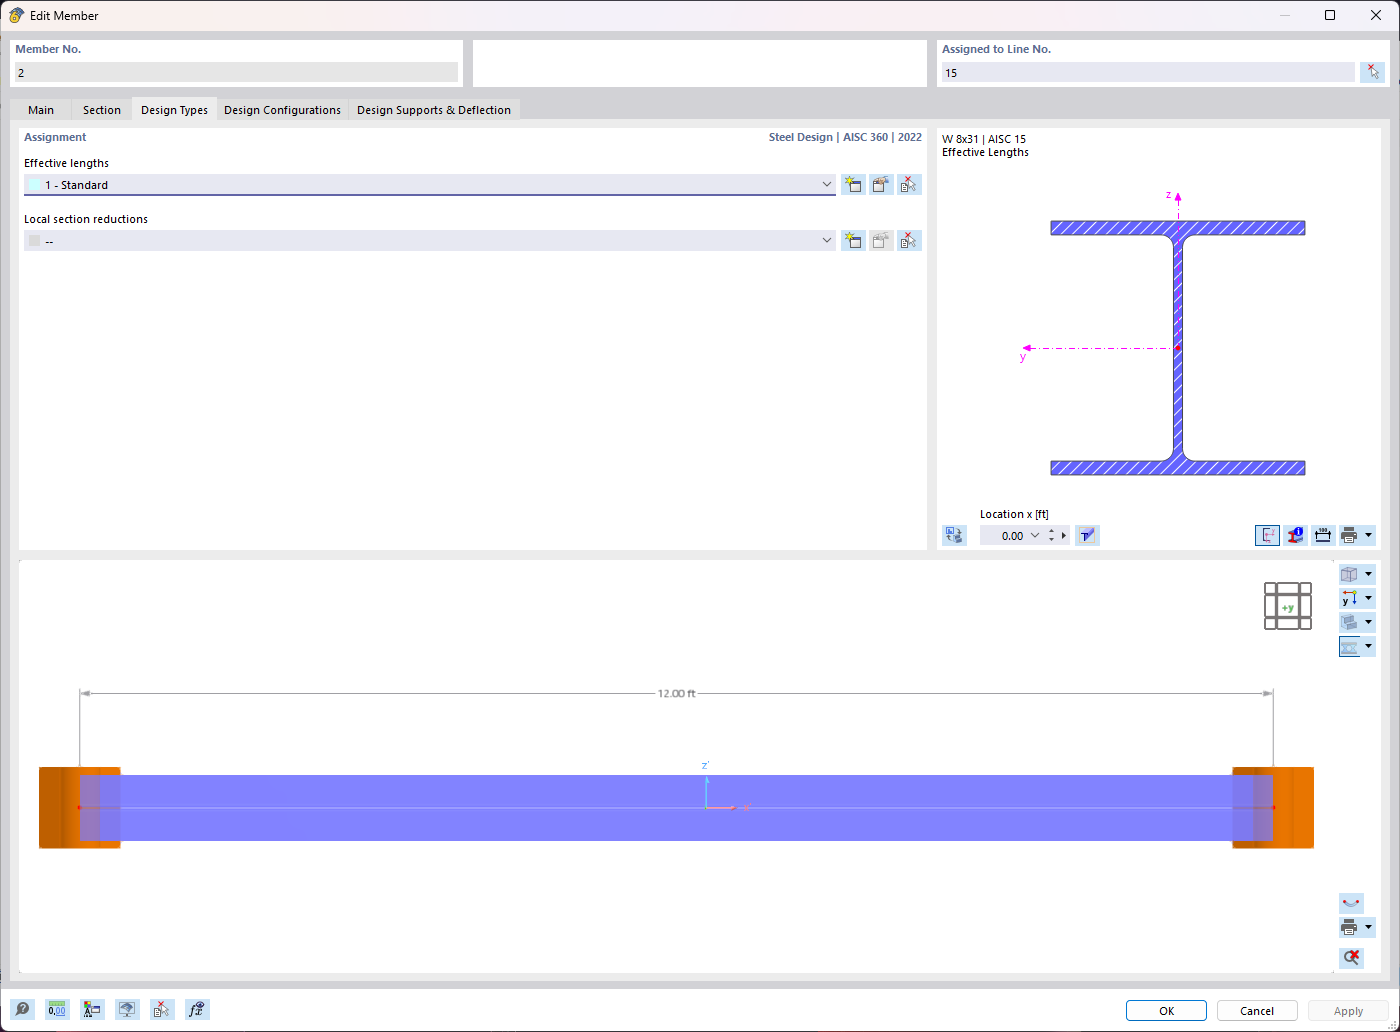Switch to the Section tab
Image resolution: width=1400 pixels, height=1032 pixels.
(102, 110)
